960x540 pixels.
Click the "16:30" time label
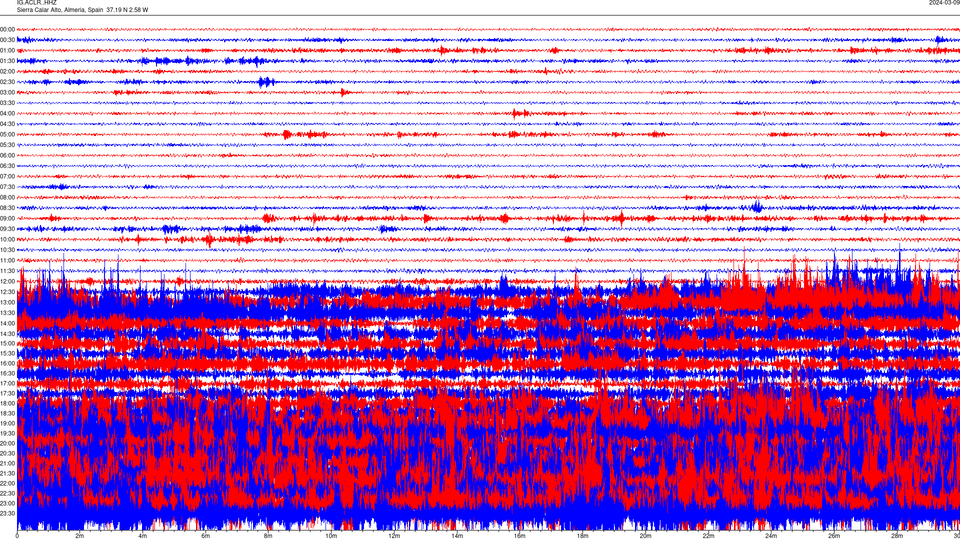coord(7,373)
